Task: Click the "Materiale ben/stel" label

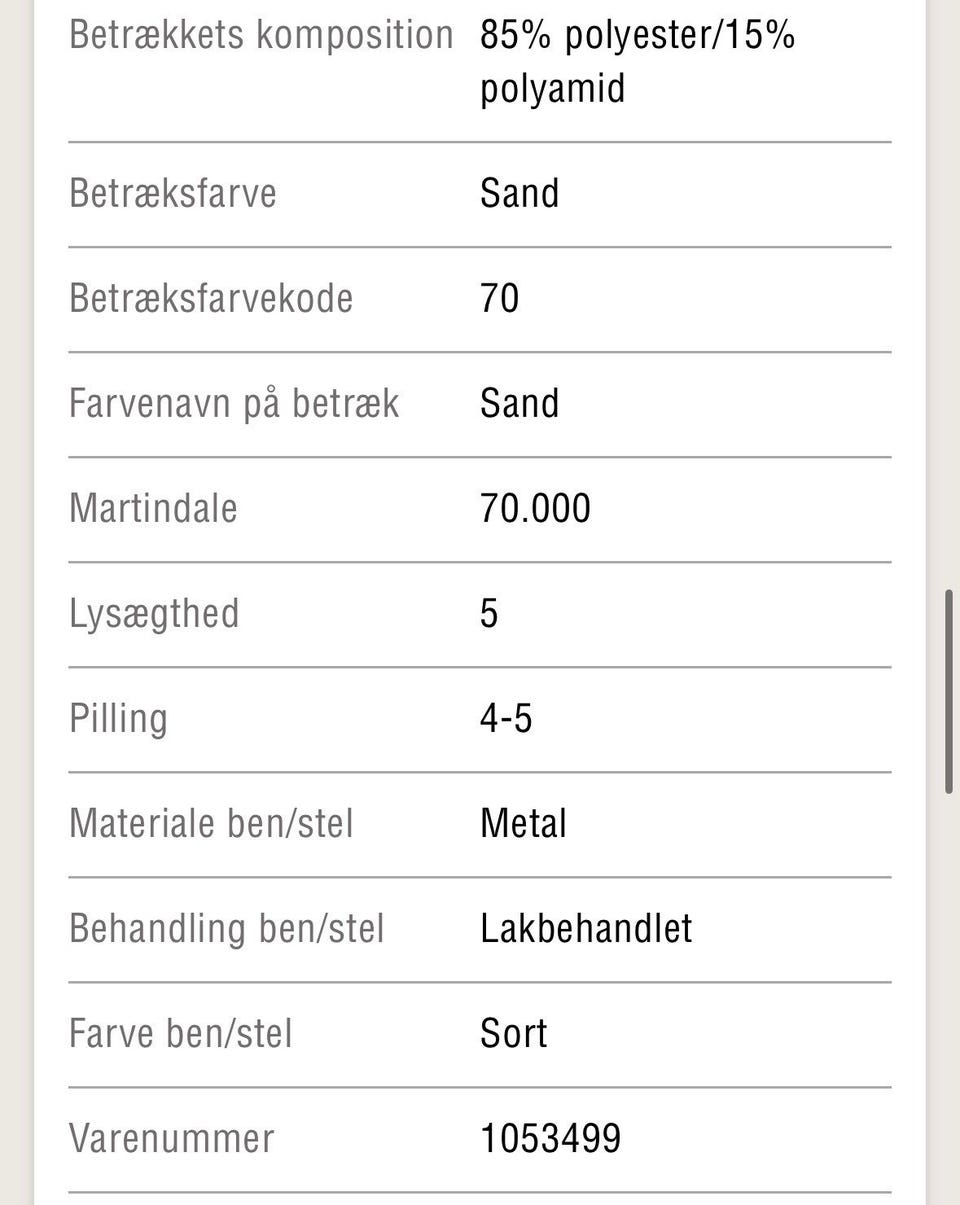Action: pyautogui.click(x=211, y=823)
